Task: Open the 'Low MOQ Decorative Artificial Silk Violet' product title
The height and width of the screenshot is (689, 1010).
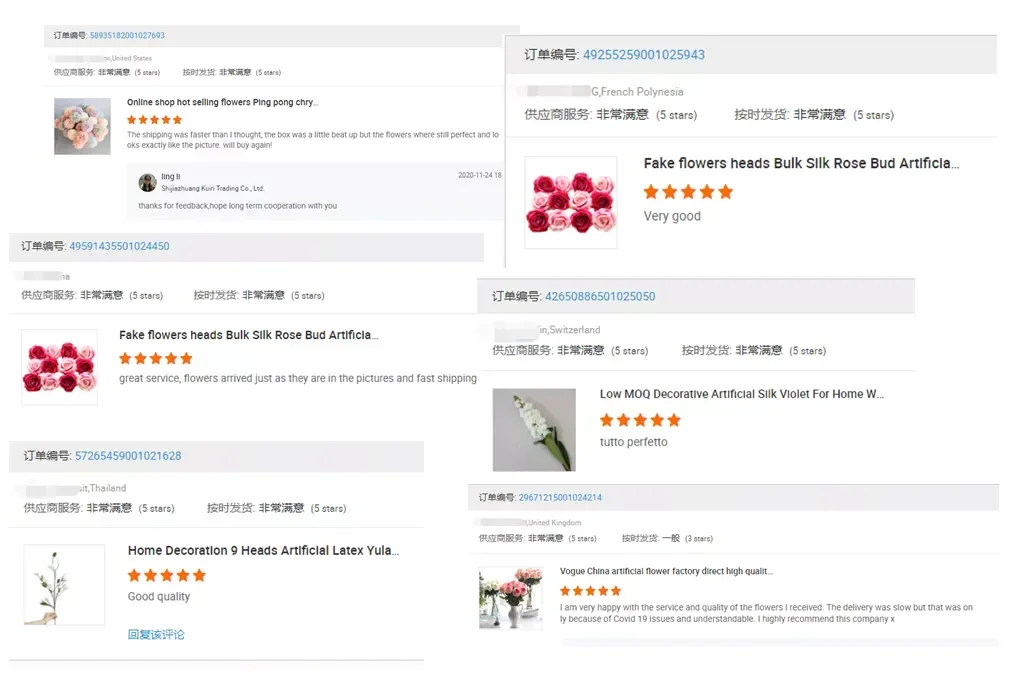Action: click(741, 394)
